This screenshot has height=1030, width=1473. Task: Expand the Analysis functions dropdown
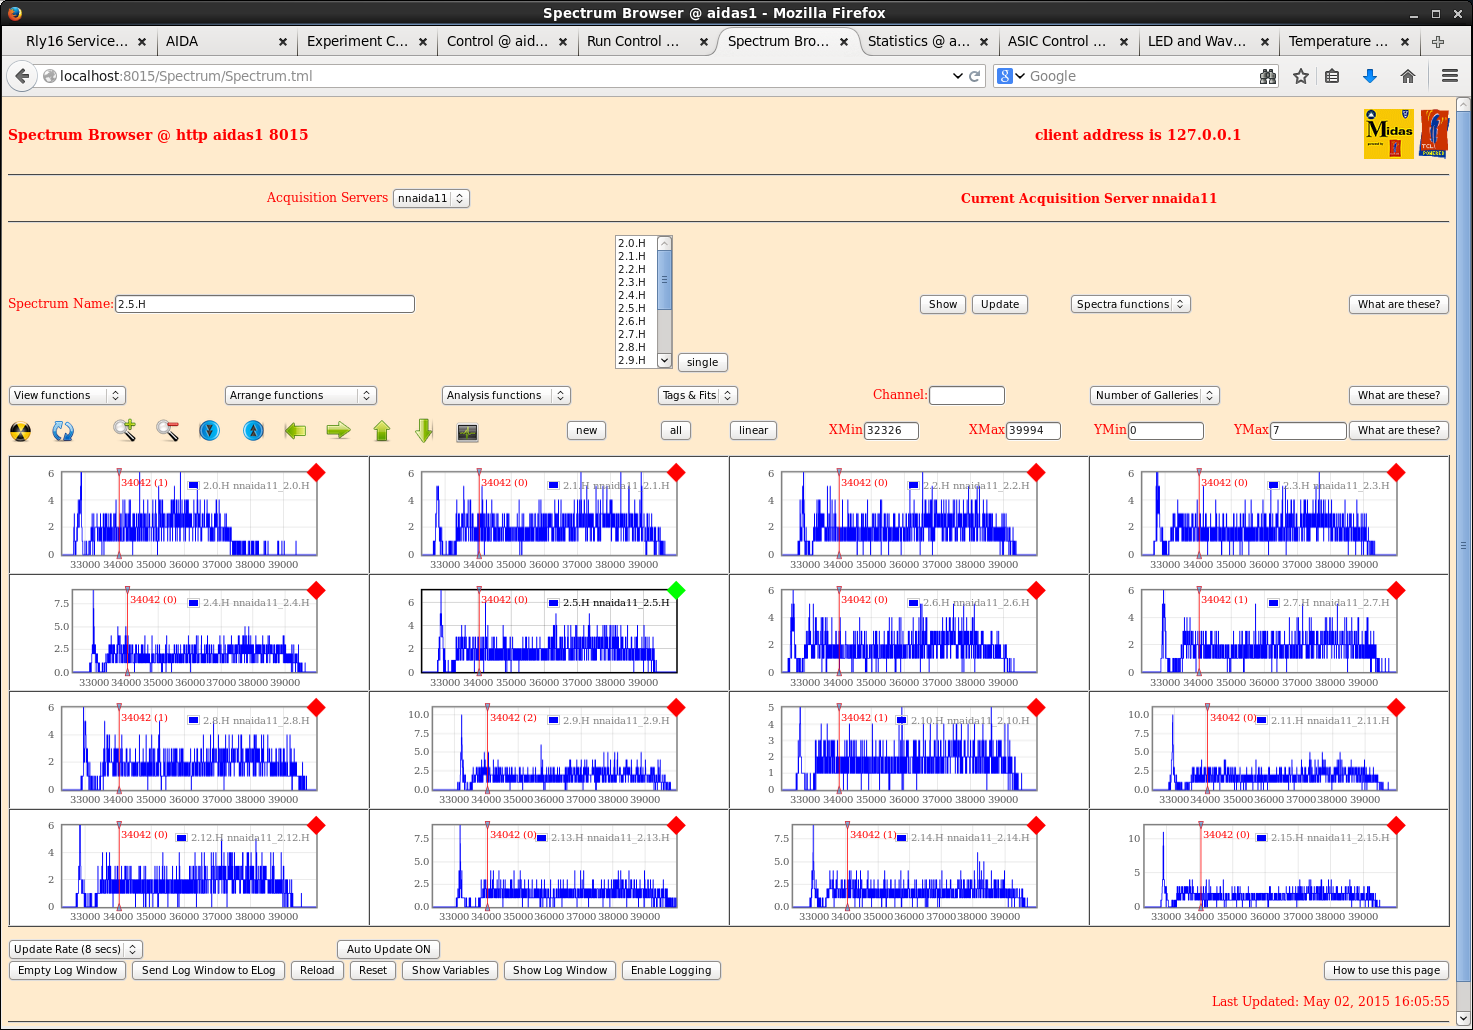(x=505, y=395)
